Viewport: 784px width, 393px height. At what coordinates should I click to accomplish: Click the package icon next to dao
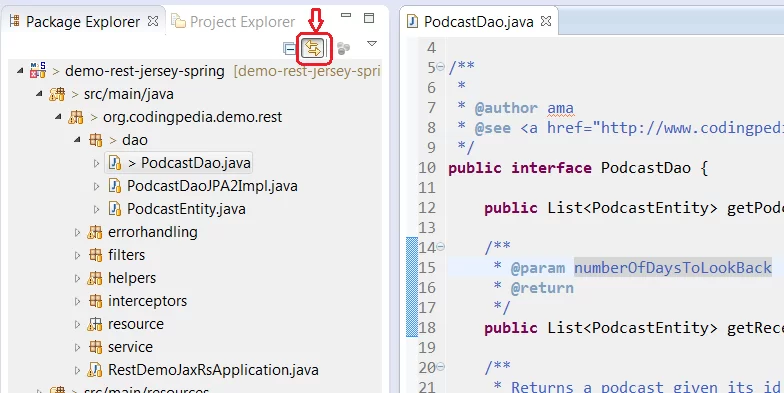click(x=95, y=140)
